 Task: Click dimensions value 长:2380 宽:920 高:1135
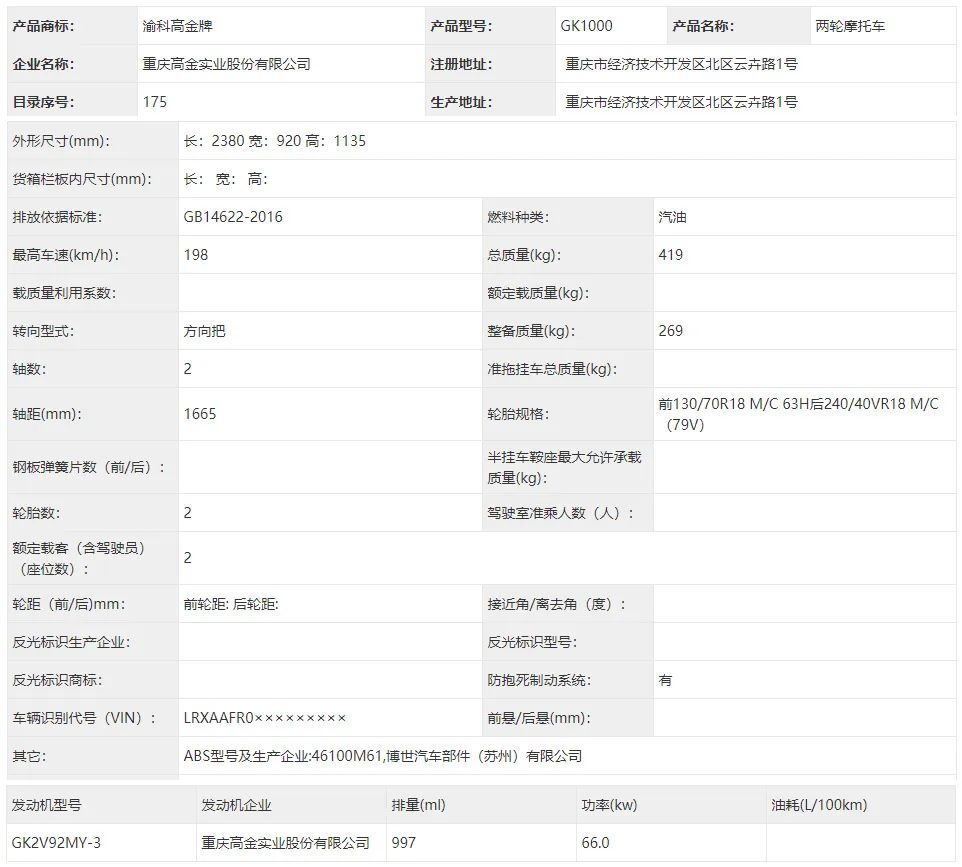[275, 141]
